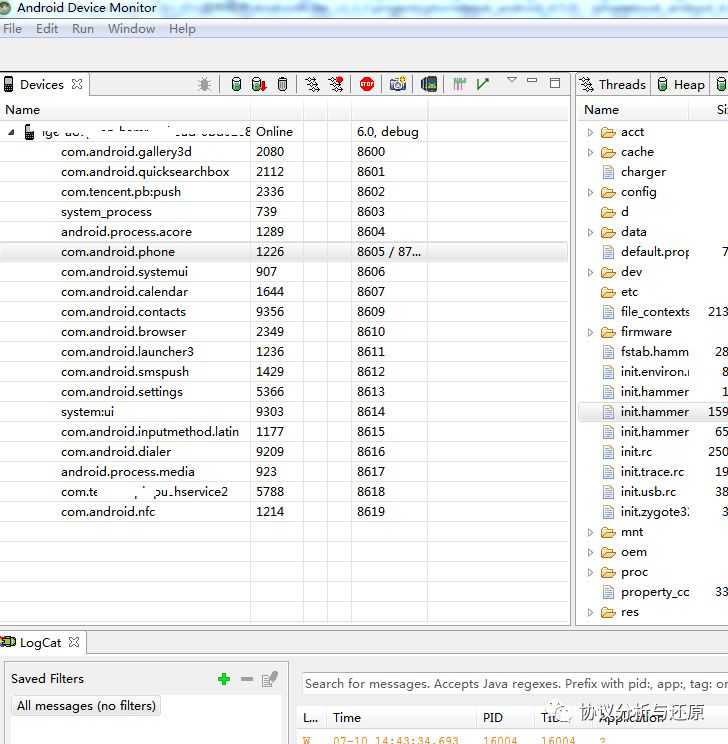Select the file_contexts file
728x744 pixels.
[655, 312]
